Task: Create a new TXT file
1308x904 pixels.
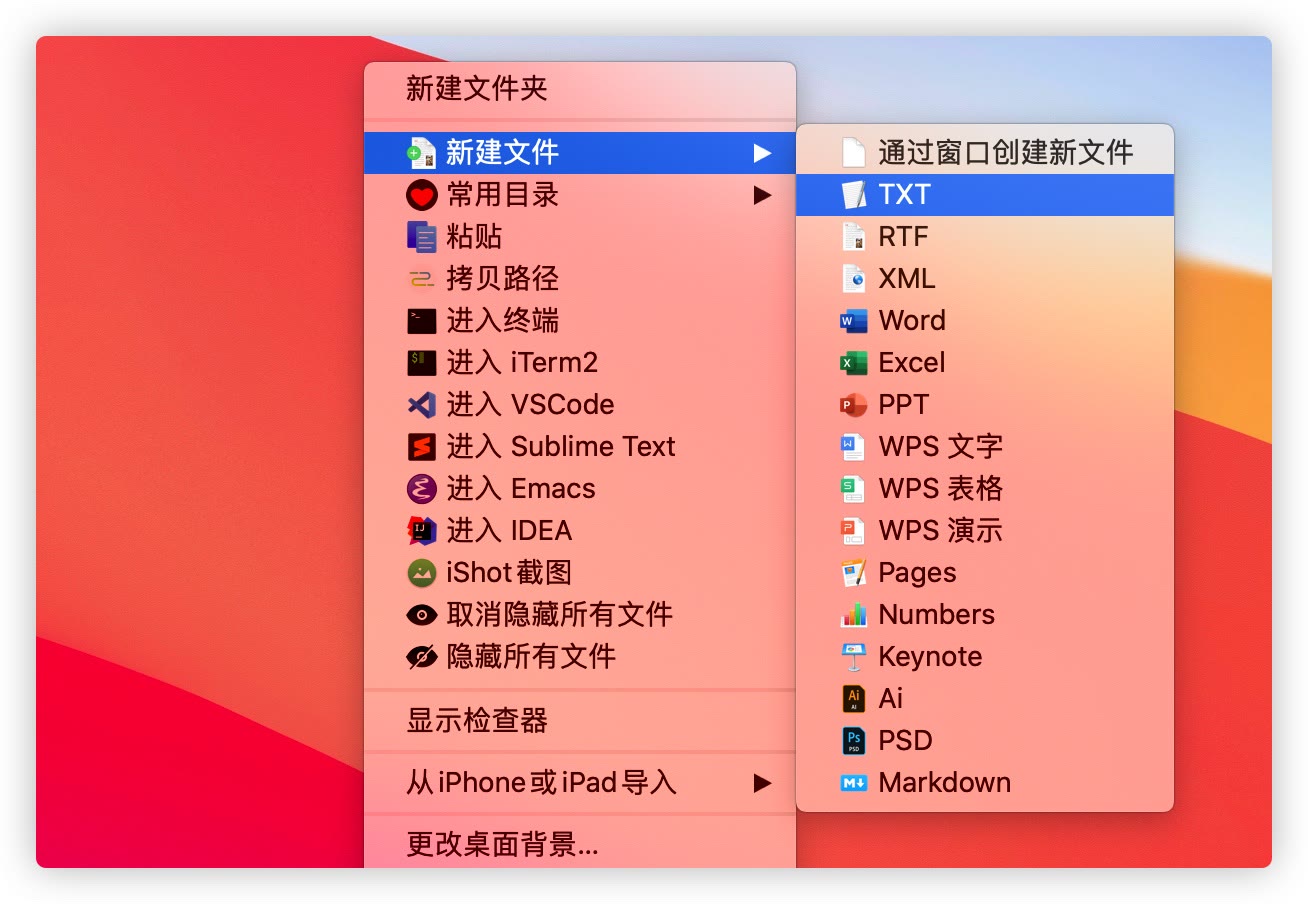Action: pyautogui.click(x=985, y=195)
